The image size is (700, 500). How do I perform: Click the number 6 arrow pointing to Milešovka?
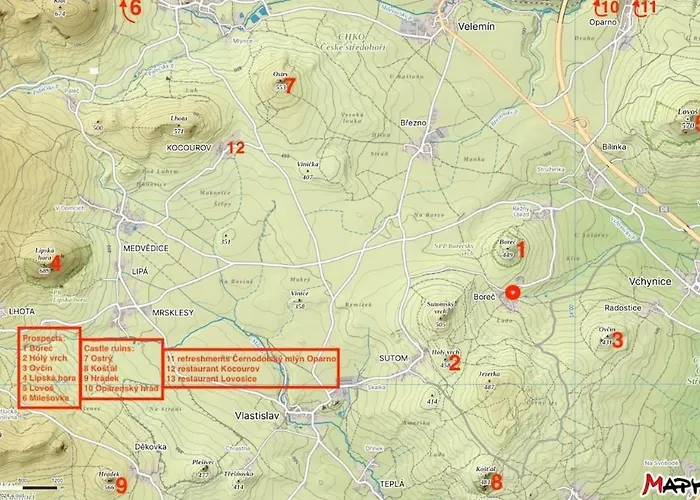[x=131, y=10]
